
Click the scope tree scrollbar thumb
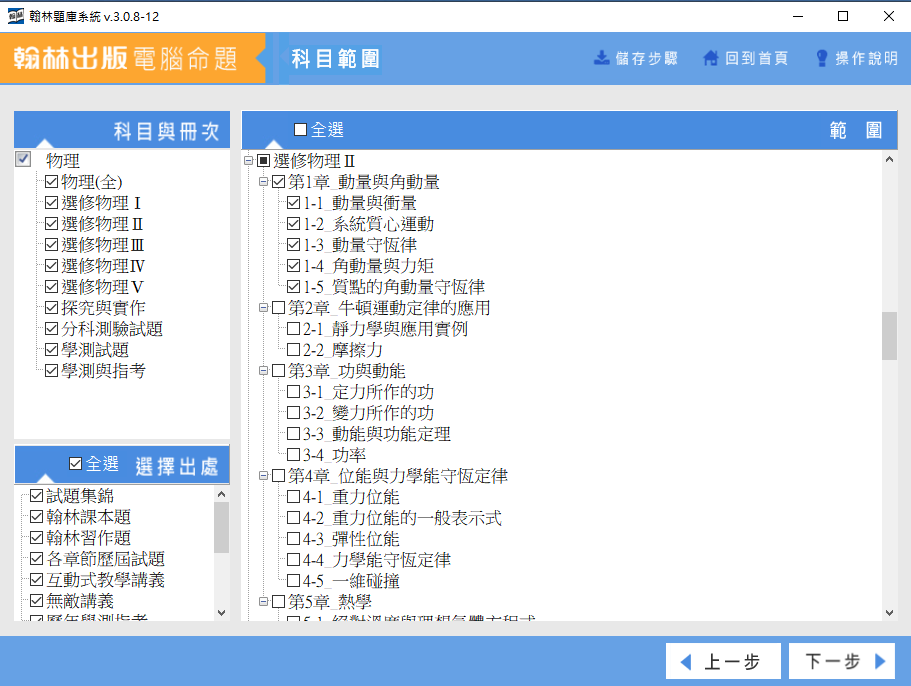tap(889, 336)
